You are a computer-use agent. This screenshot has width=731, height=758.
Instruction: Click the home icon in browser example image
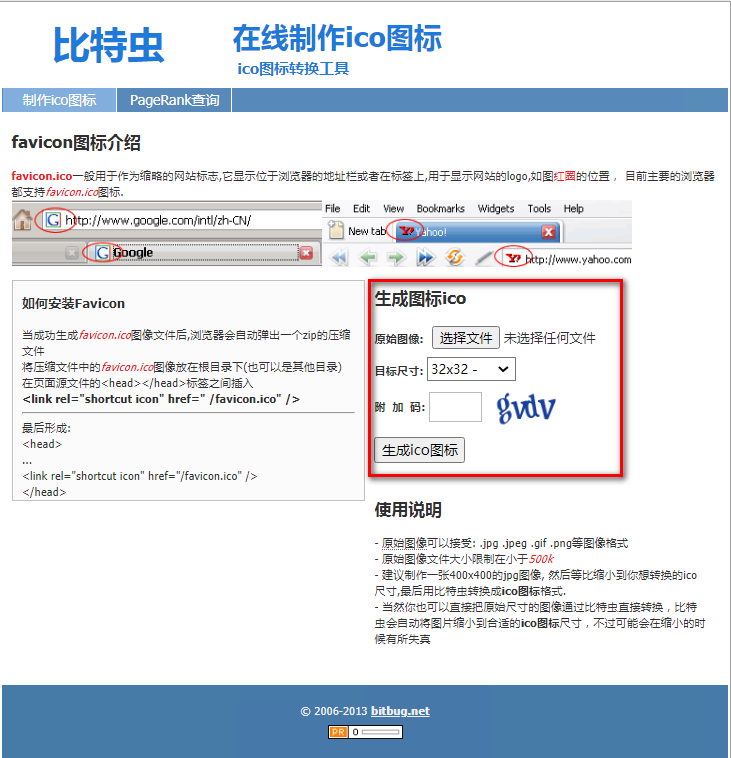pyautogui.click(x=22, y=220)
